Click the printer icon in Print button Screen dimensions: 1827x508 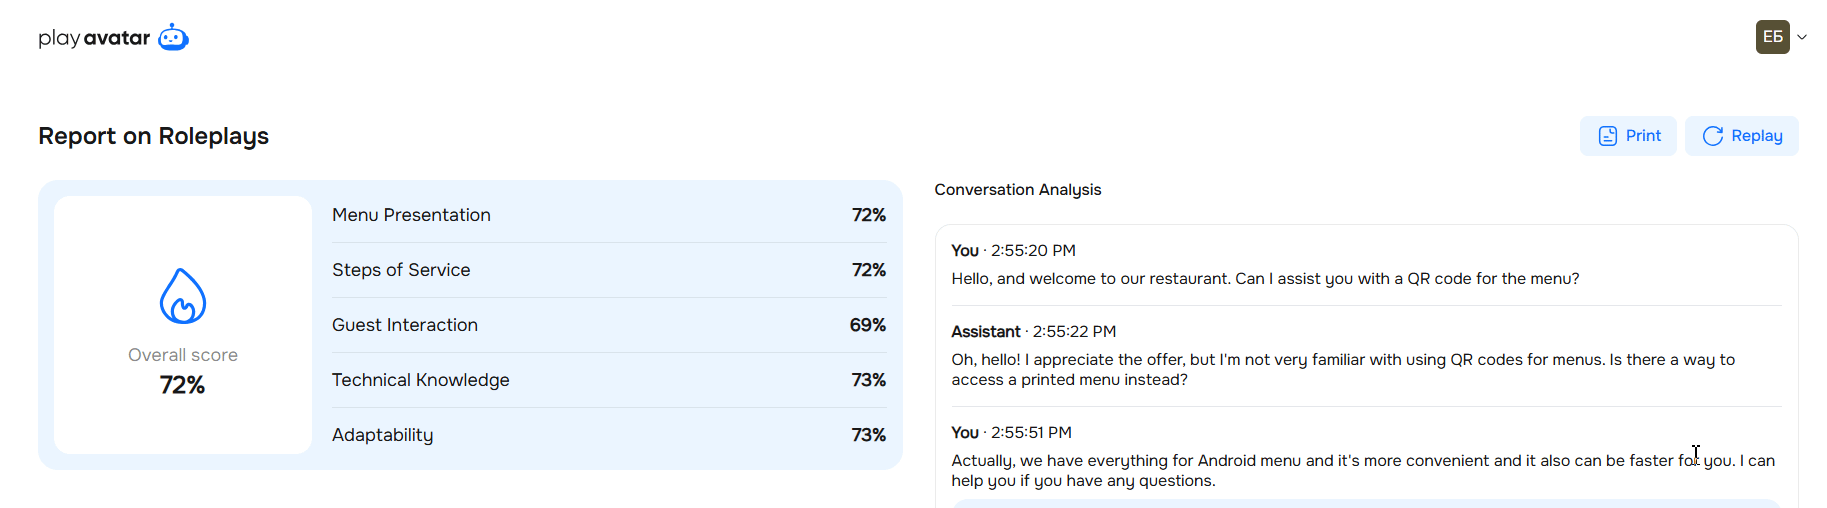(1607, 136)
